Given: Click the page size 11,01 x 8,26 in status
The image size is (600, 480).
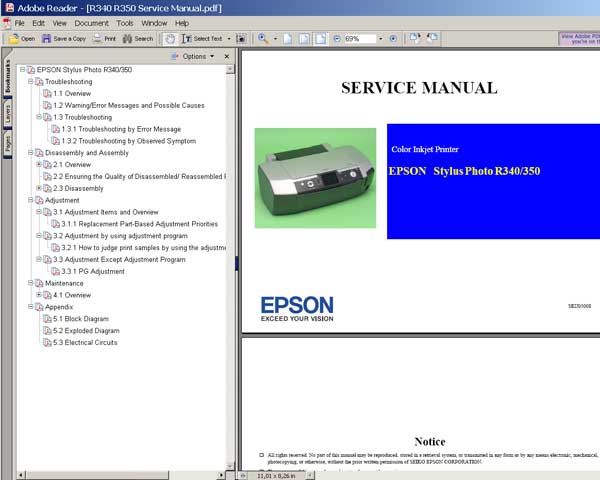Looking at the screenshot, I should (x=276, y=476).
